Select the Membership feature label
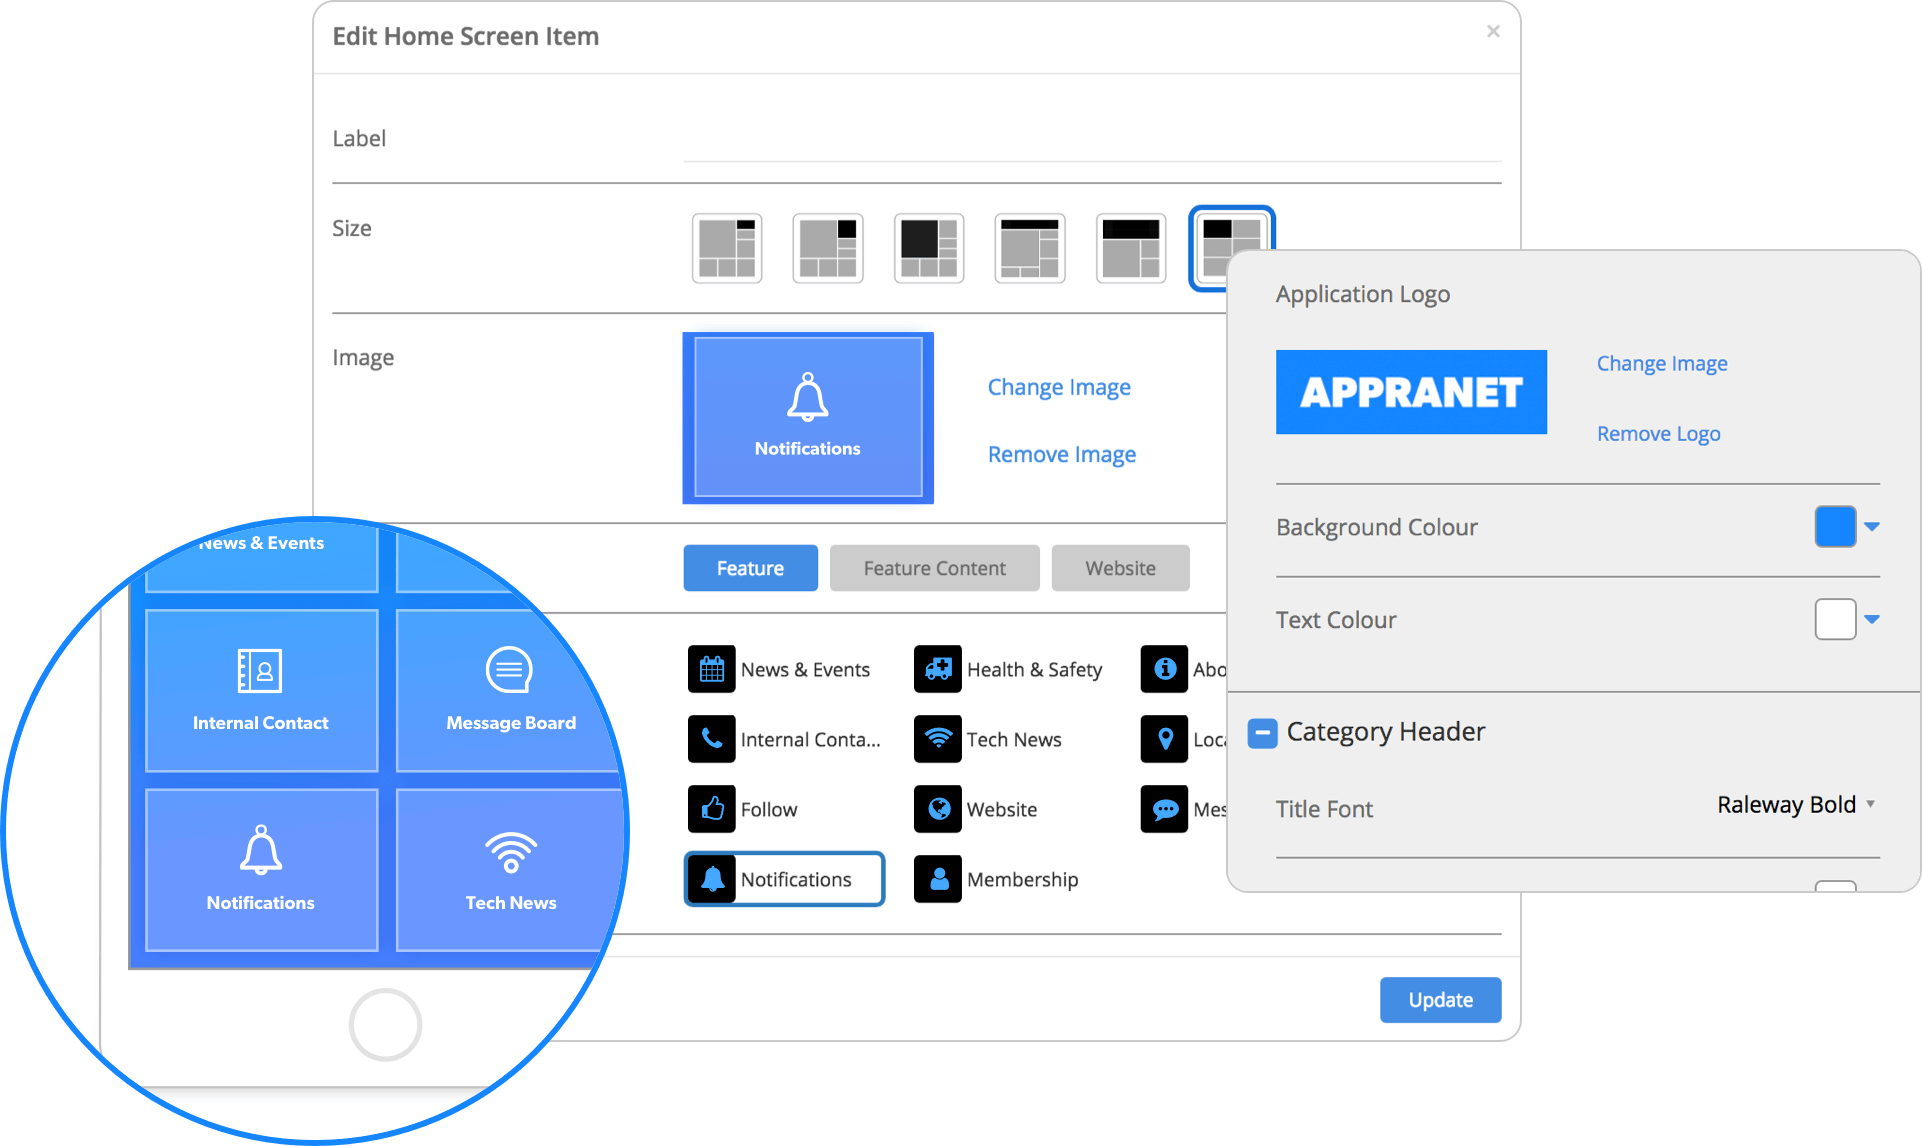Screen dimensions: 1922x1146 pos(1022,880)
